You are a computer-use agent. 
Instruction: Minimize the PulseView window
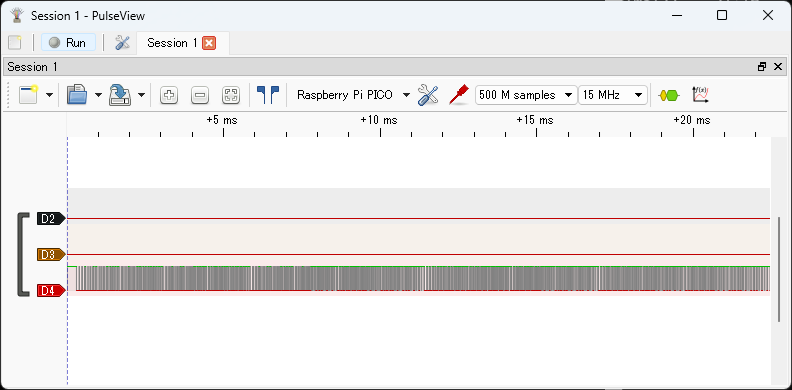tap(677, 16)
